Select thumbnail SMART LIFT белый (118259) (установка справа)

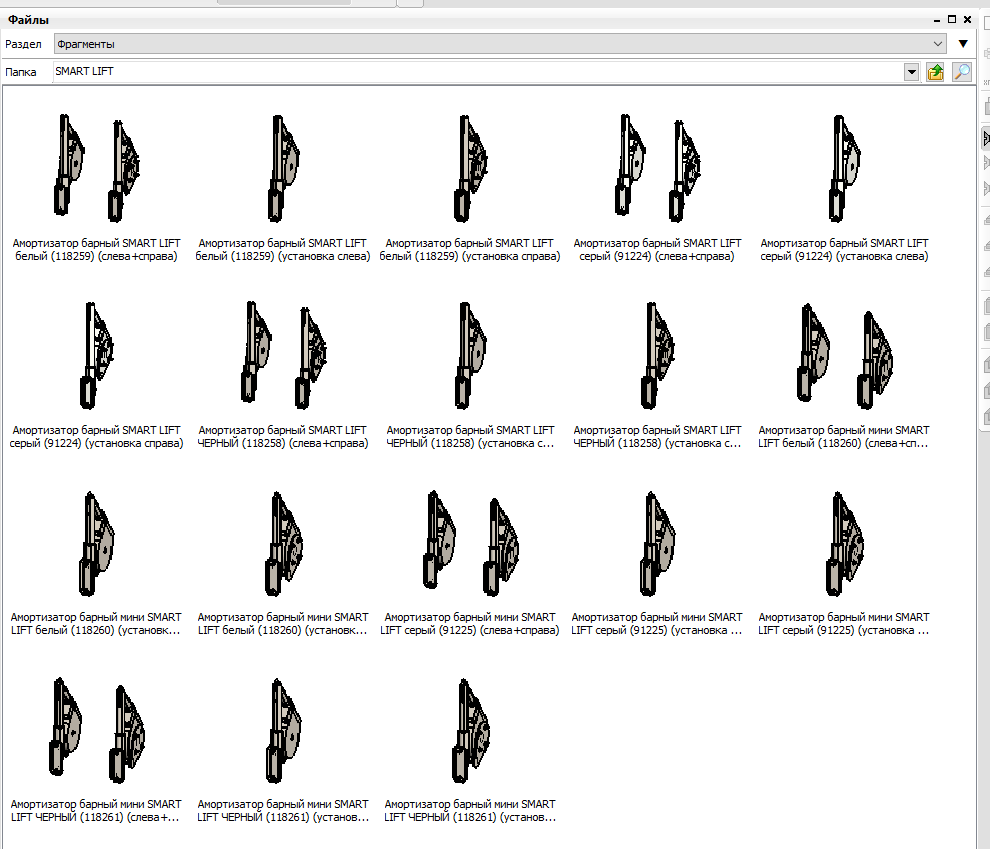click(470, 168)
